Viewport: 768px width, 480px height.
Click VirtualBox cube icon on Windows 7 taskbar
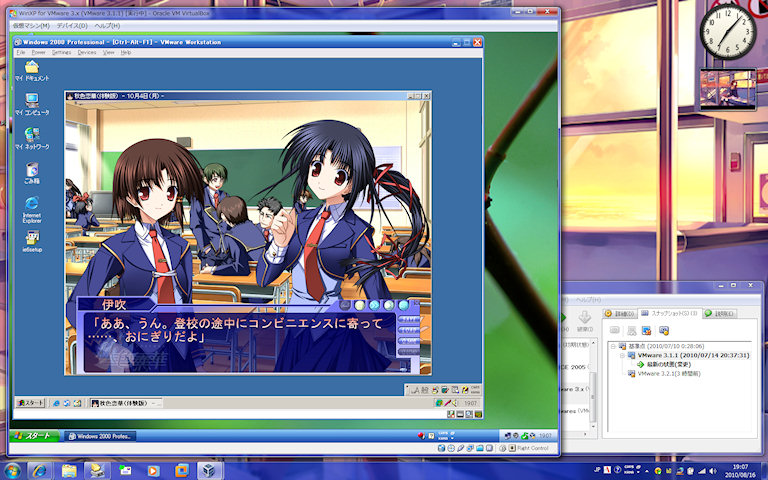coord(210,471)
